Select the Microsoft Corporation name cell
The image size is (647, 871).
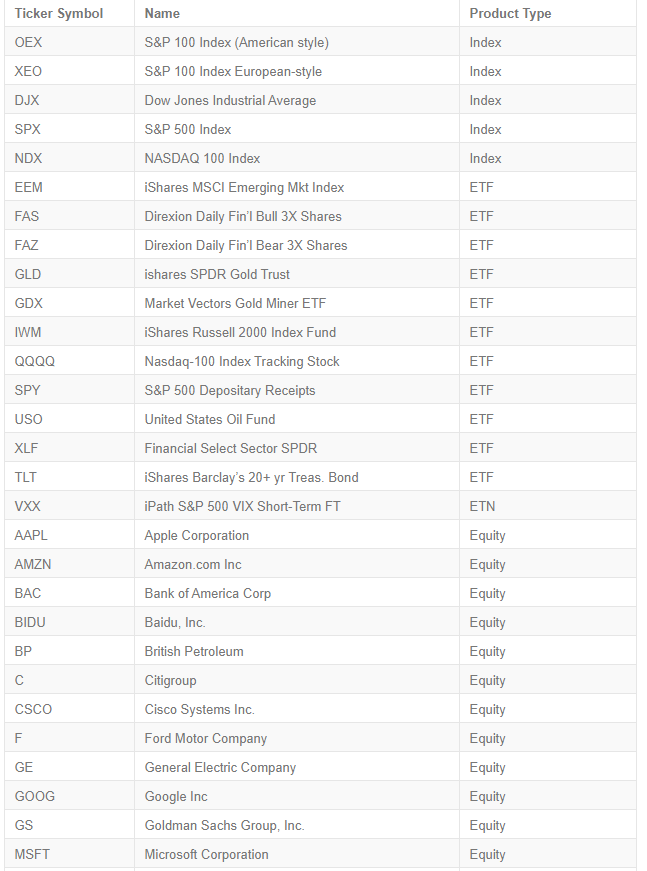(x=206, y=854)
